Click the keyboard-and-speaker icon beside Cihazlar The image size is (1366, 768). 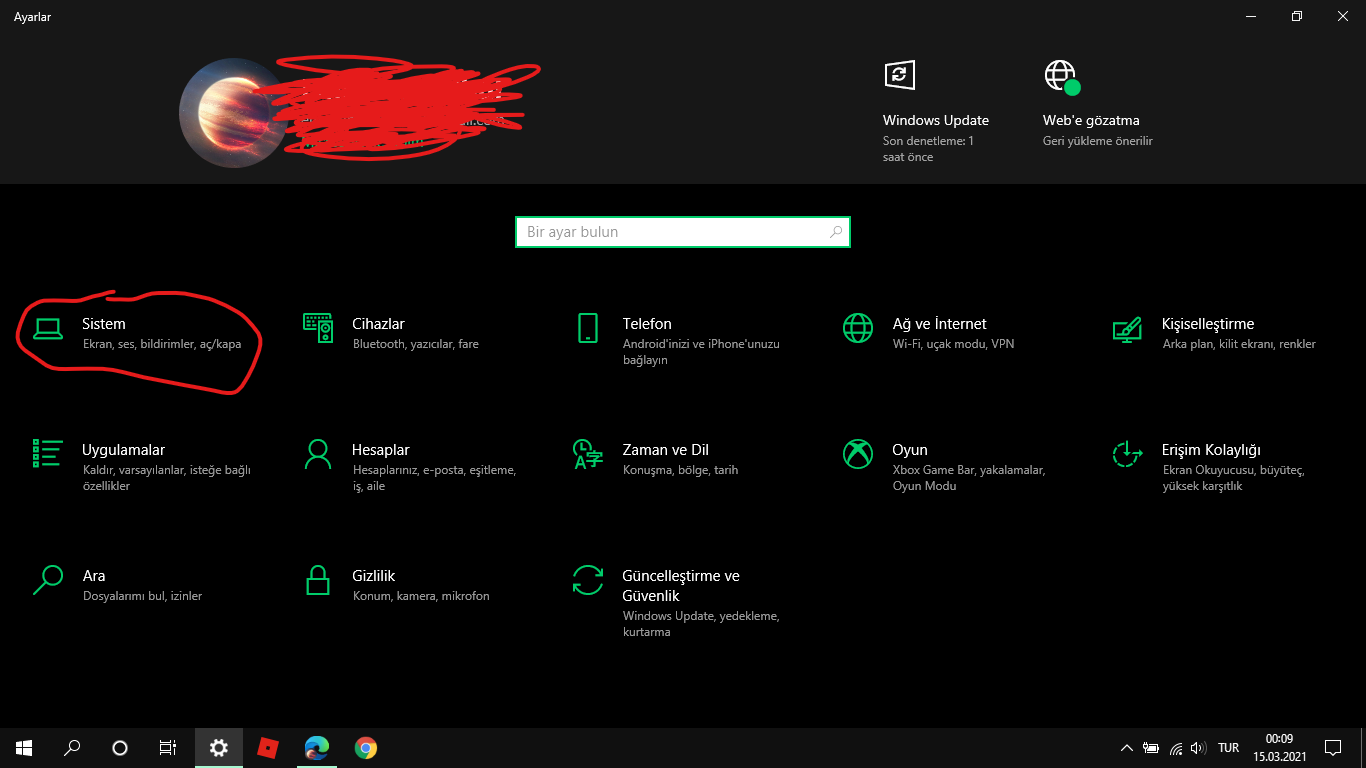[318, 328]
